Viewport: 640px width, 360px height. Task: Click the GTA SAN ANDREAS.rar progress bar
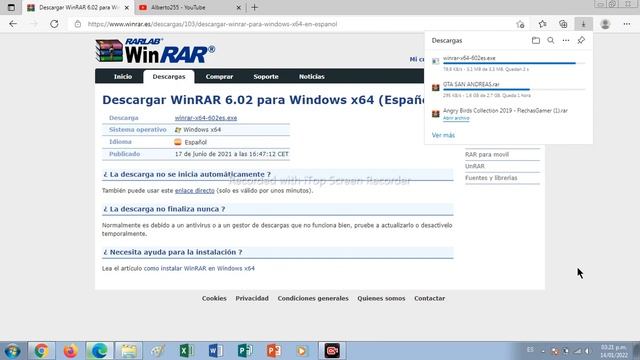pyautogui.click(x=514, y=89)
